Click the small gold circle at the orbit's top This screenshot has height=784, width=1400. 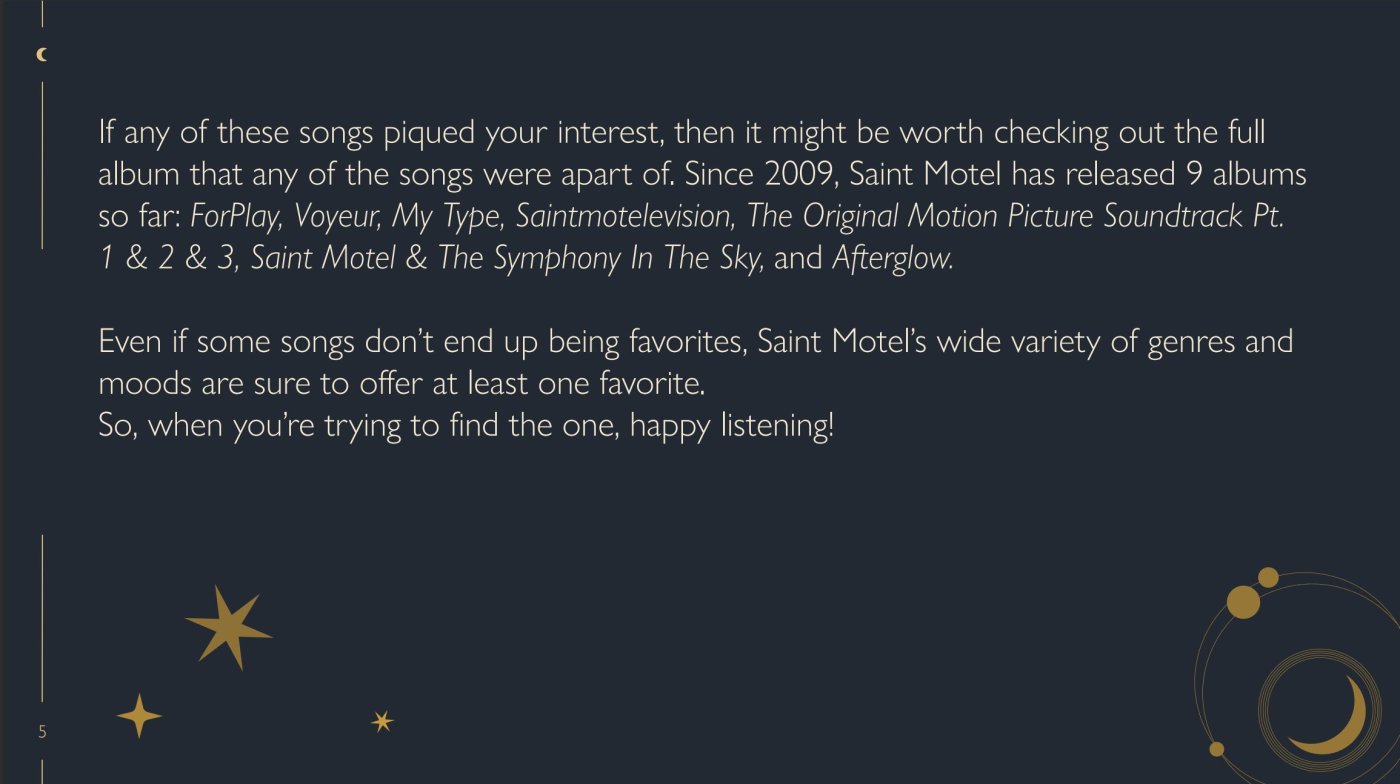tap(1268, 577)
